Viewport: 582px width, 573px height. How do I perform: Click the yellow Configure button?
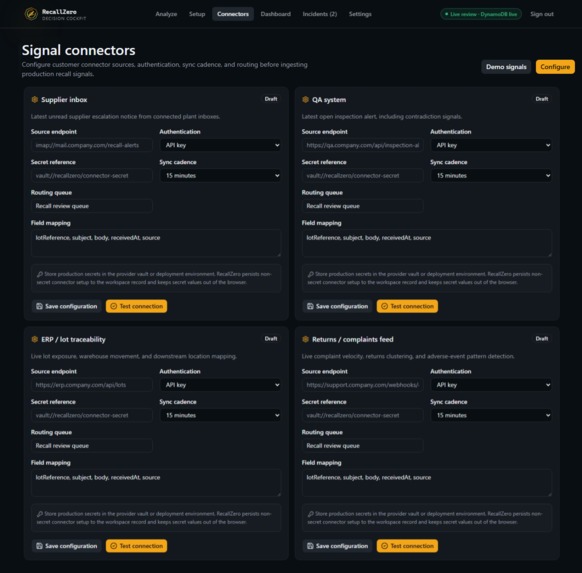pyautogui.click(x=555, y=67)
